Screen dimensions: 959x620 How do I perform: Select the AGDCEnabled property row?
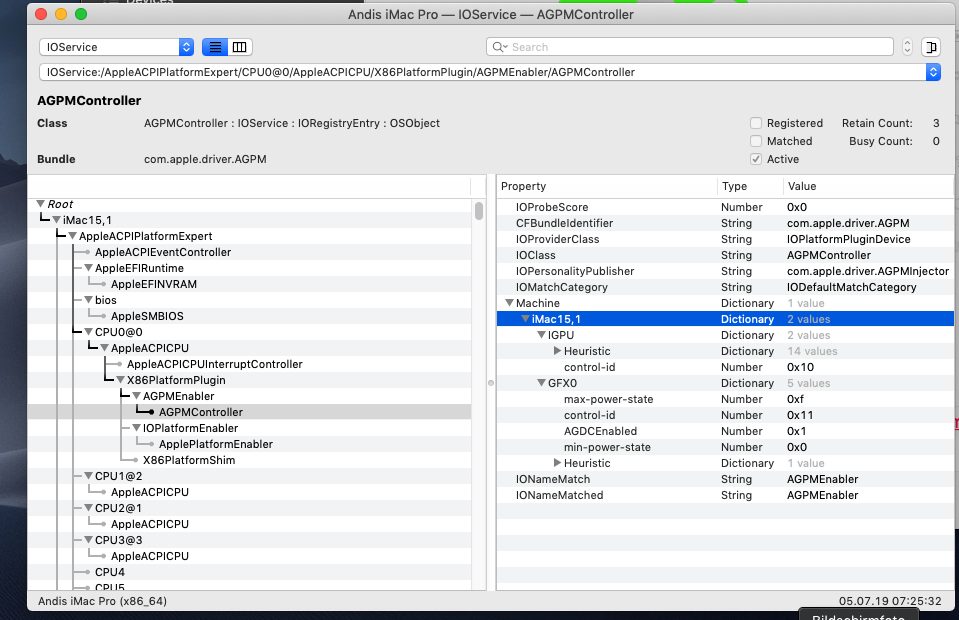725,431
